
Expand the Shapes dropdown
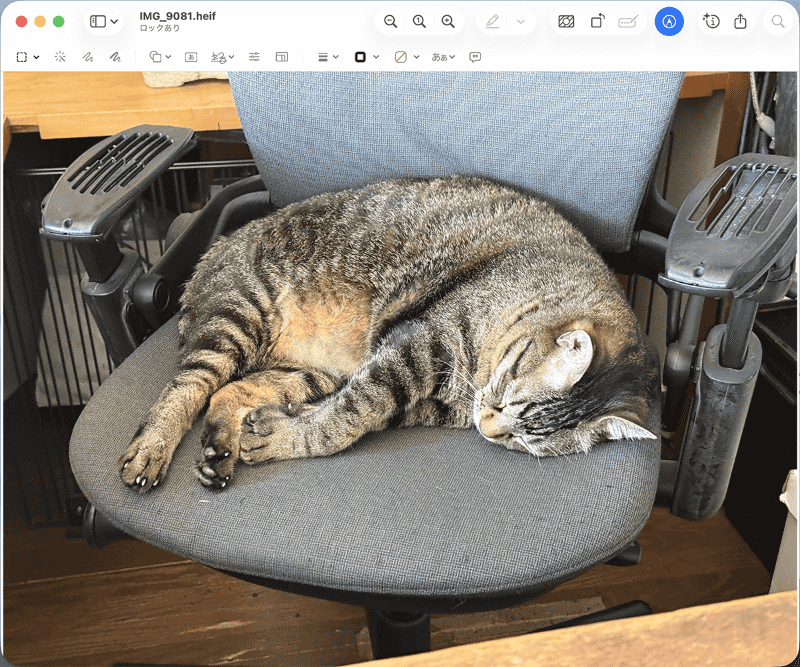(x=168, y=57)
